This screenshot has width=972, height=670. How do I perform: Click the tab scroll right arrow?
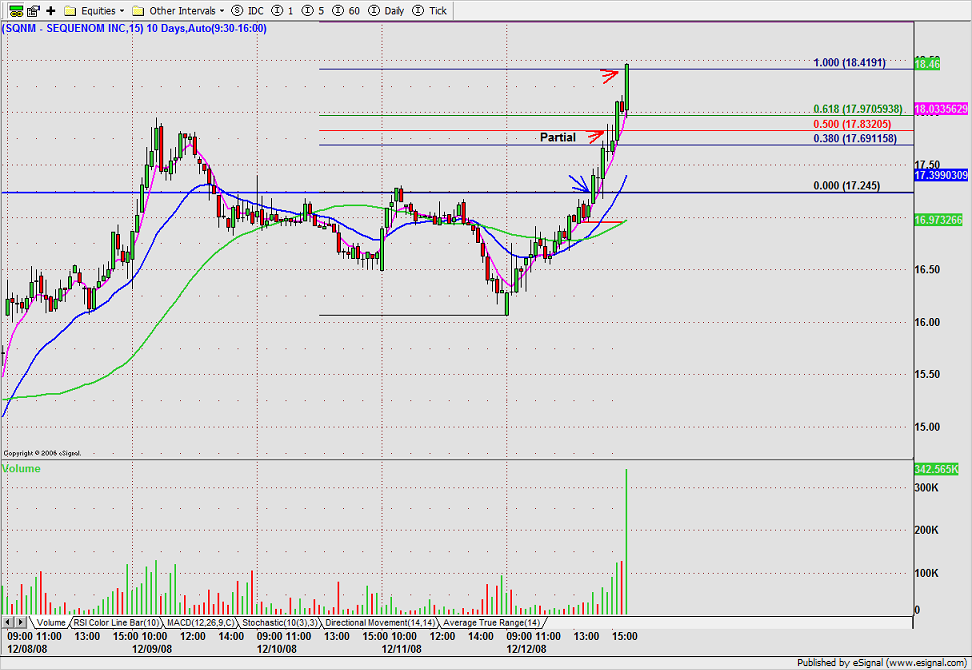point(20,622)
